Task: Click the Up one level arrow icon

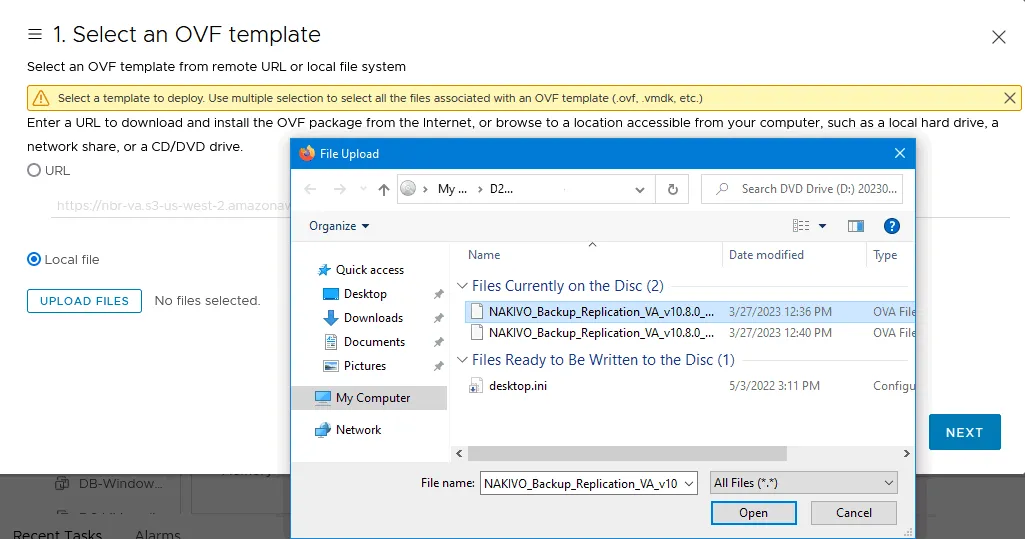Action: coord(384,189)
